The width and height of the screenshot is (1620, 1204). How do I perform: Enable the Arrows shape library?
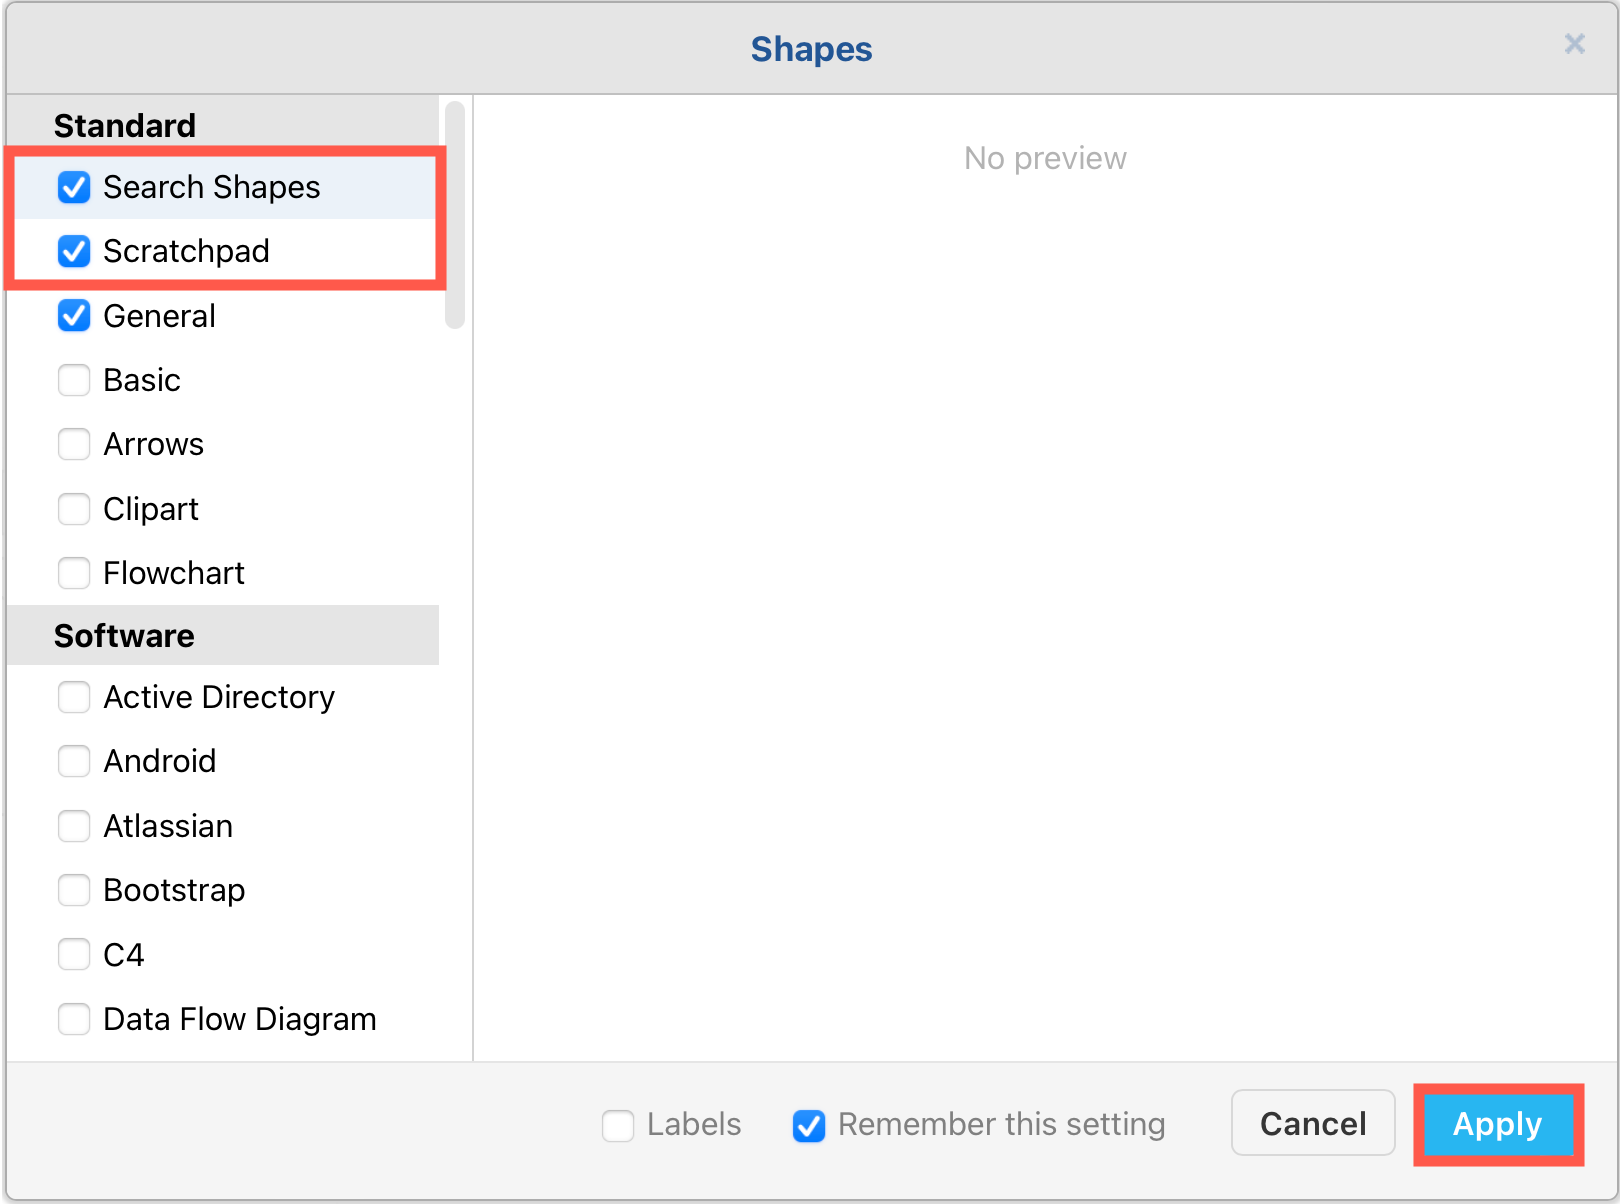74,444
